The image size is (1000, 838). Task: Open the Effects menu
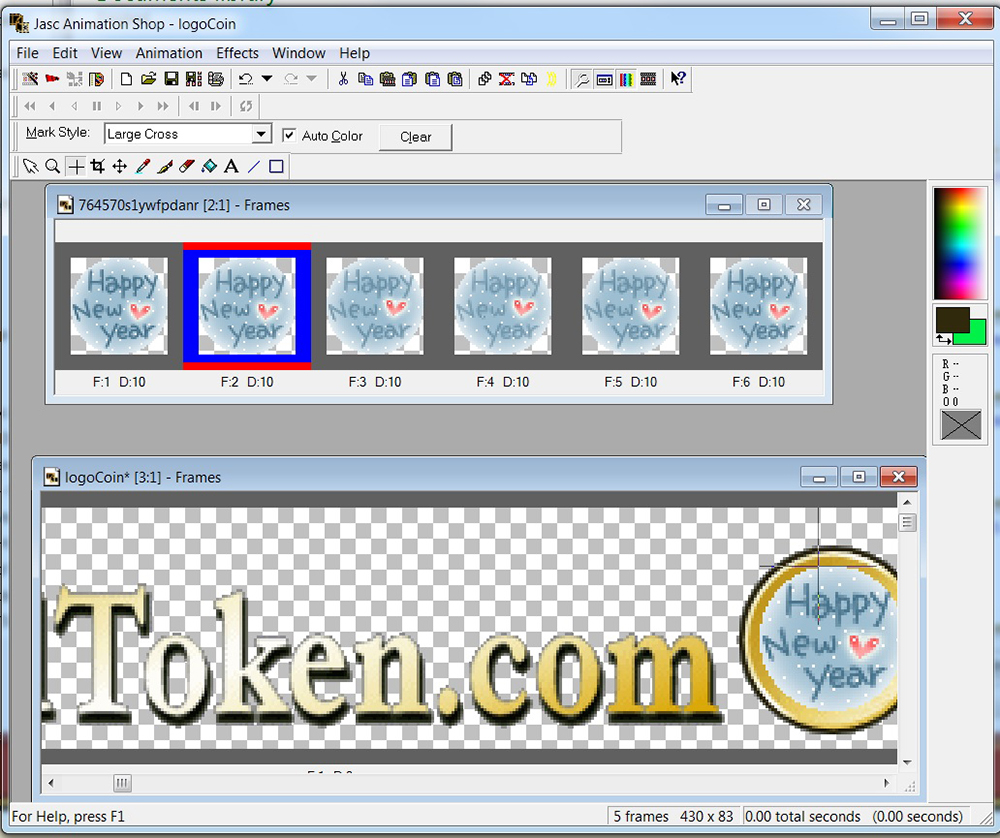(237, 53)
